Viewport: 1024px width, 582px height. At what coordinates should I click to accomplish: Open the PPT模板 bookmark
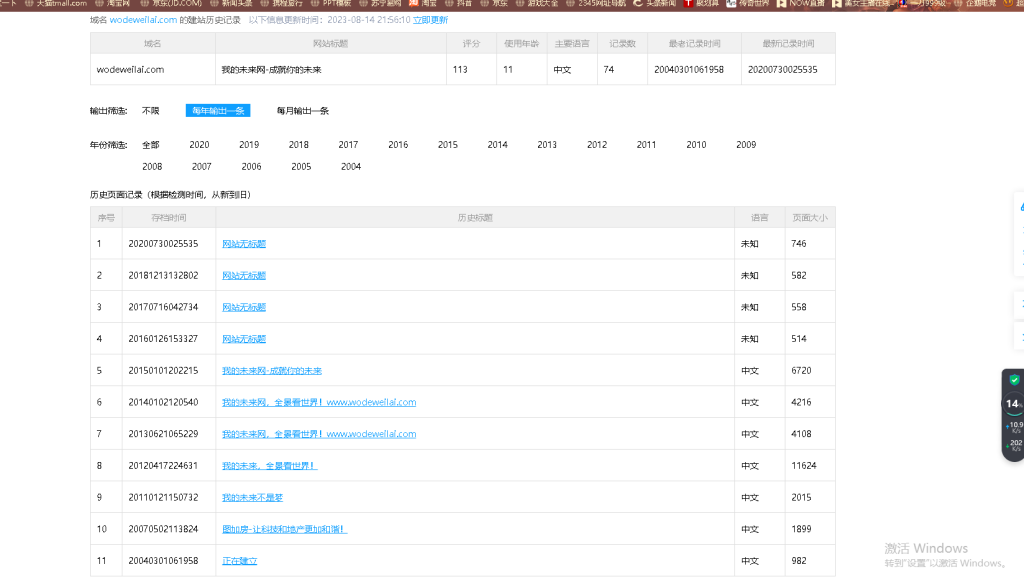pyautogui.click(x=331, y=3)
